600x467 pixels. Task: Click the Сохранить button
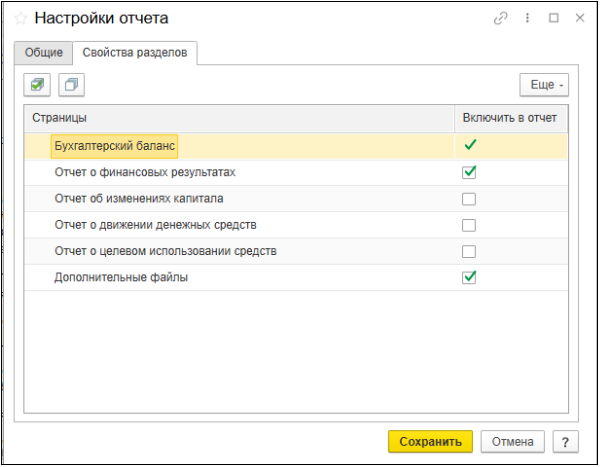430,442
